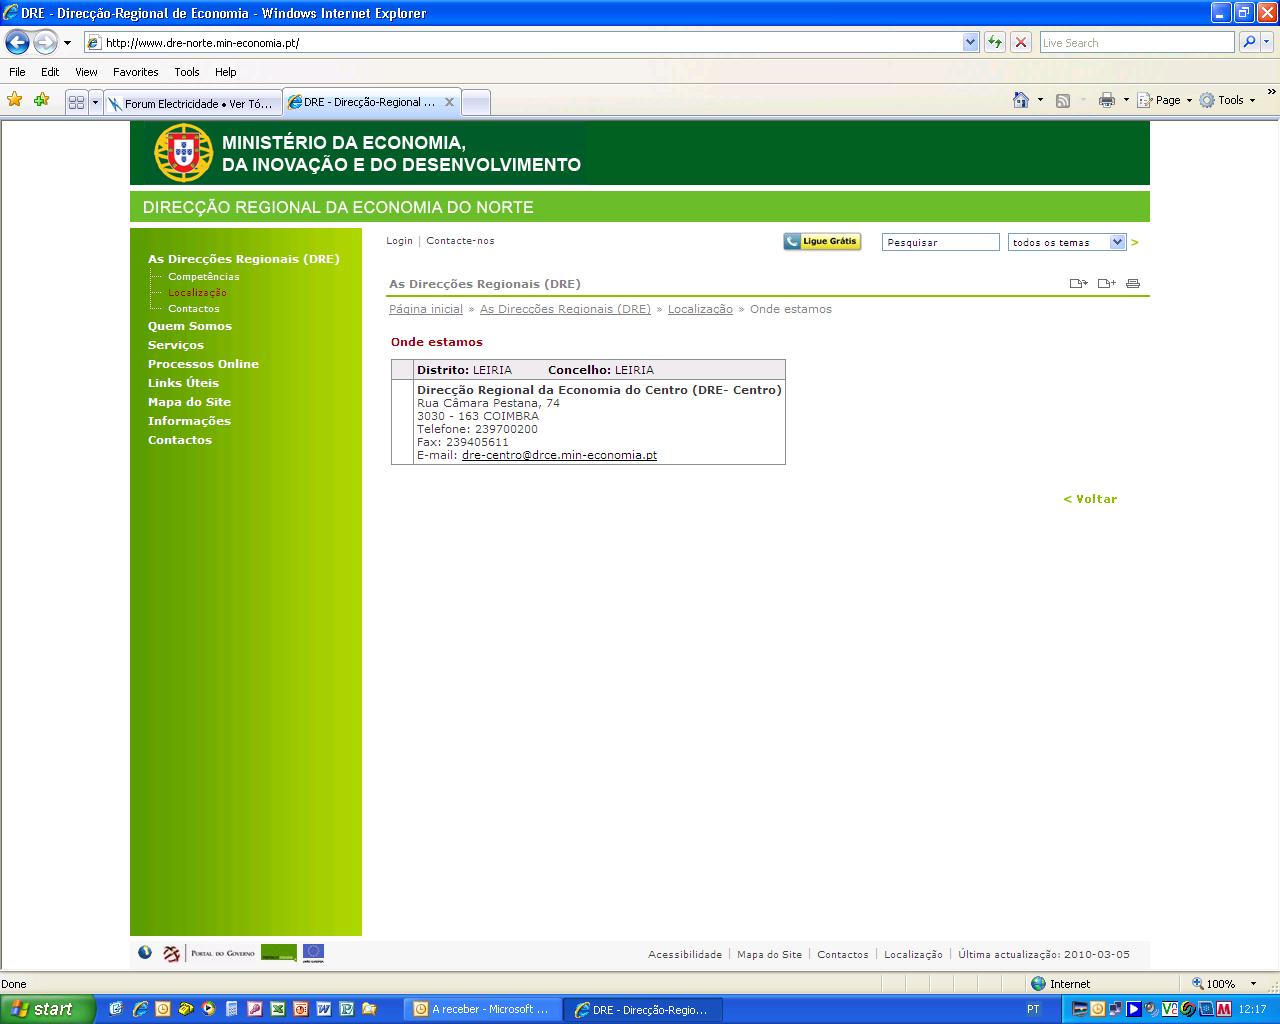
Task: Open the Tools command bar dropdown
Action: (x=1228, y=100)
